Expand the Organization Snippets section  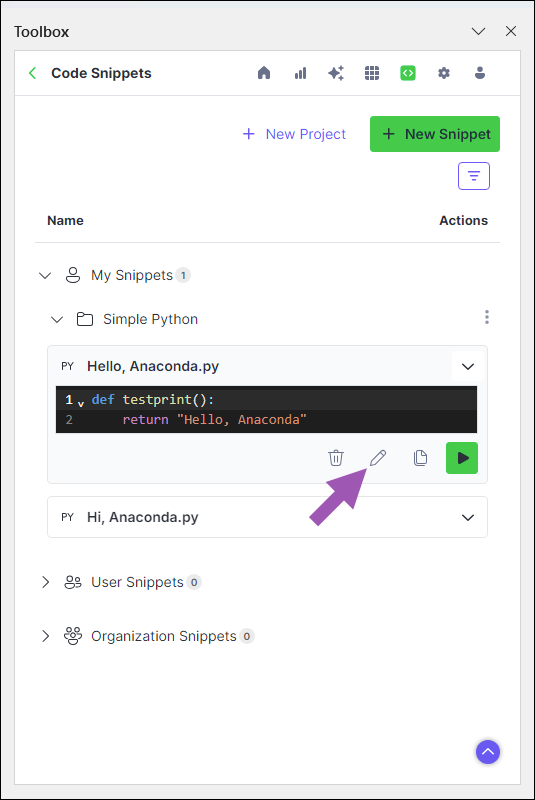pos(45,636)
